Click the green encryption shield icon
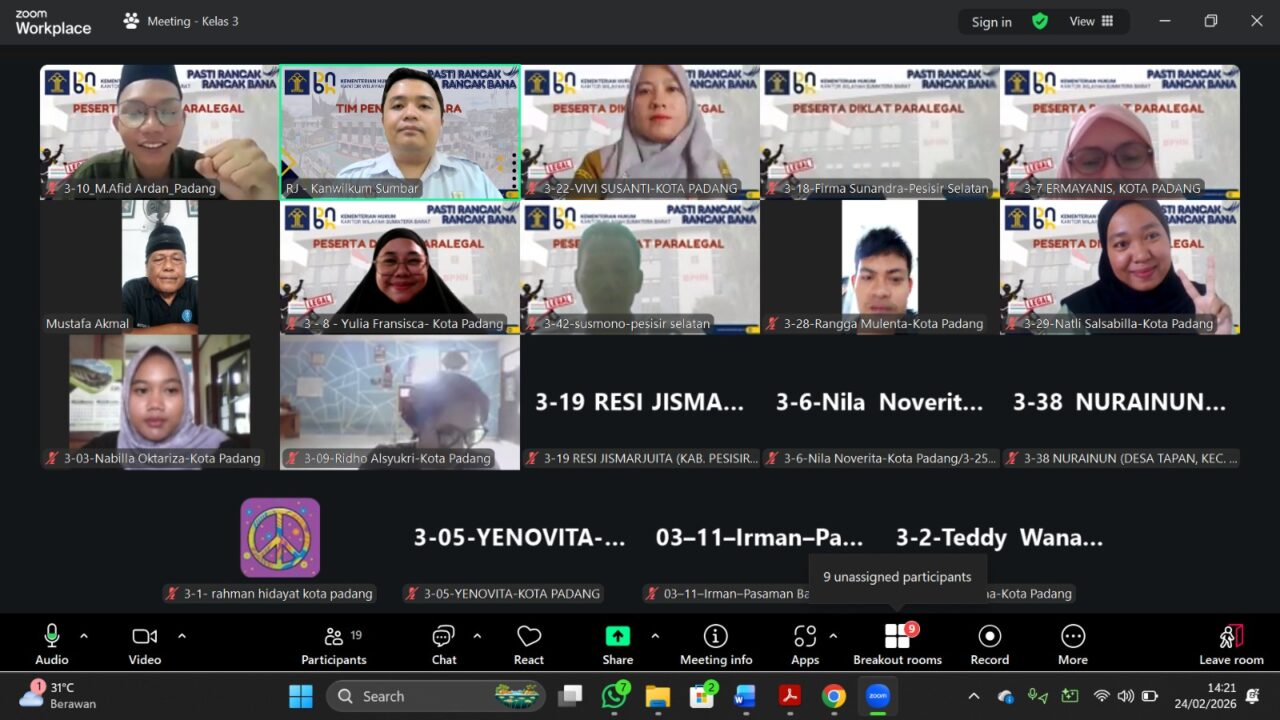 pos(1040,21)
